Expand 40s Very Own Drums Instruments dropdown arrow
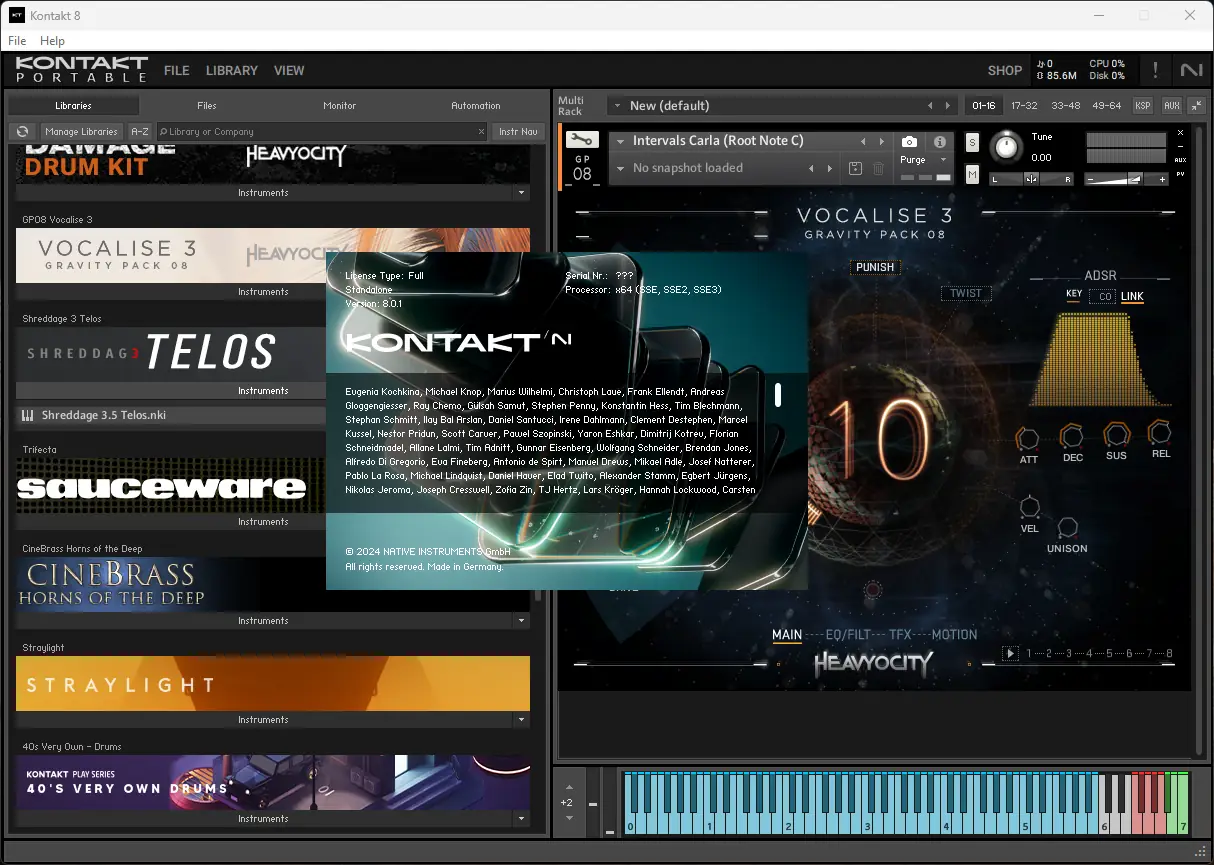This screenshot has height=865, width=1214. click(x=521, y=819)
